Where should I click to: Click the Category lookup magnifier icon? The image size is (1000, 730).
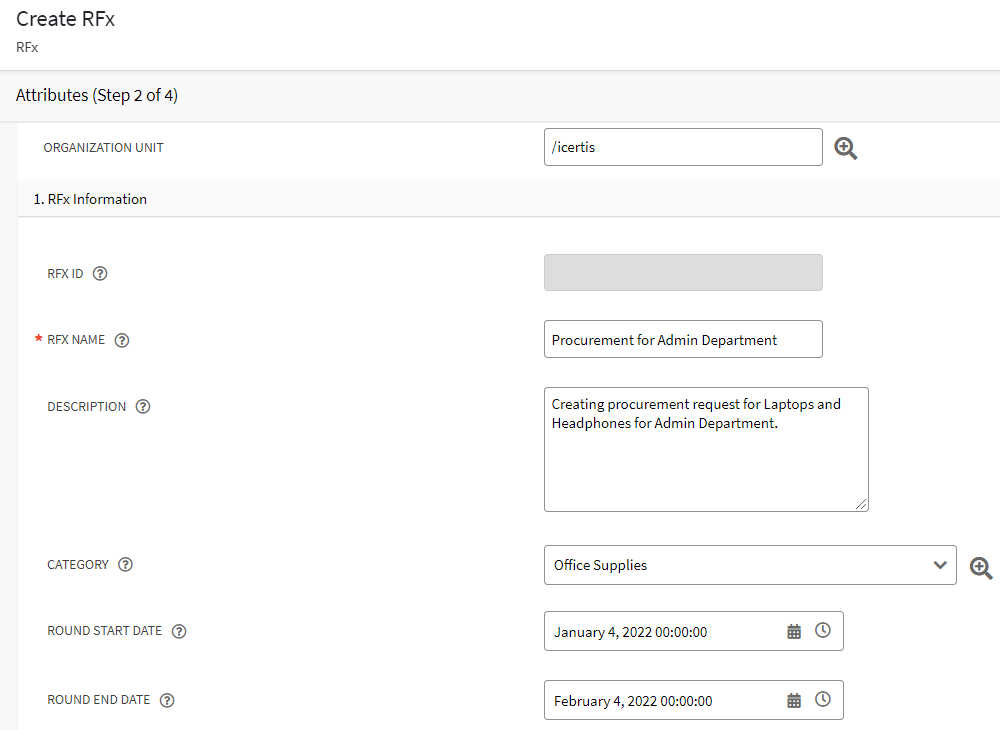tap(981, 567)
